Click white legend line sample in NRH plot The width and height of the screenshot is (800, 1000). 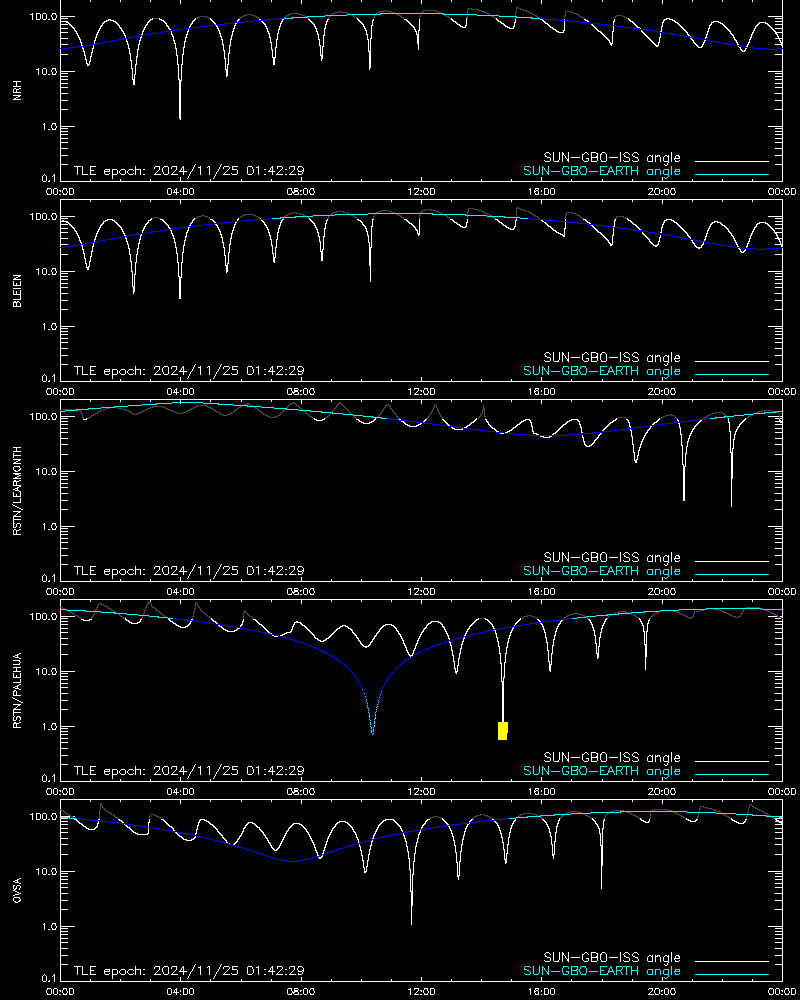pyautogui.click(x=732, y=161)
